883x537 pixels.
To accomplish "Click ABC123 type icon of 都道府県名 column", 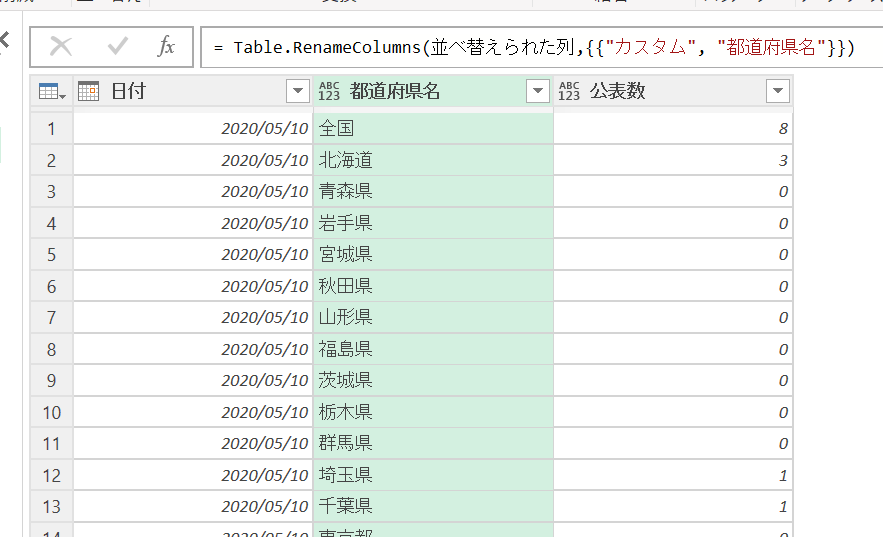I will (329, 91).
